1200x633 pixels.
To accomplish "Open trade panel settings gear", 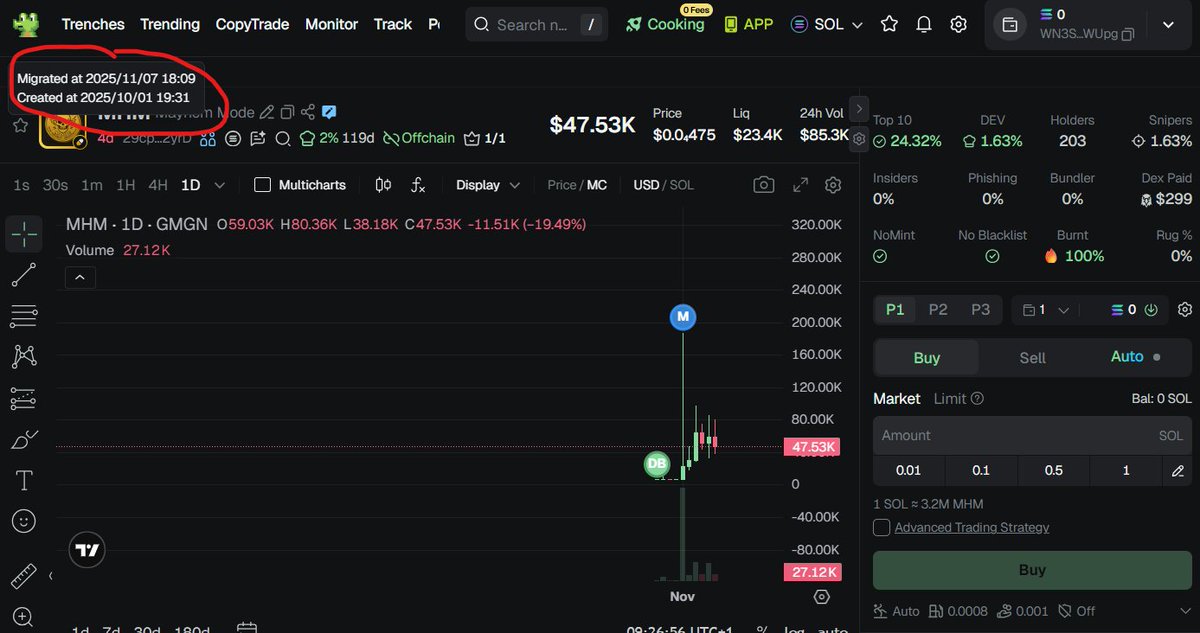I will 1185,310.
